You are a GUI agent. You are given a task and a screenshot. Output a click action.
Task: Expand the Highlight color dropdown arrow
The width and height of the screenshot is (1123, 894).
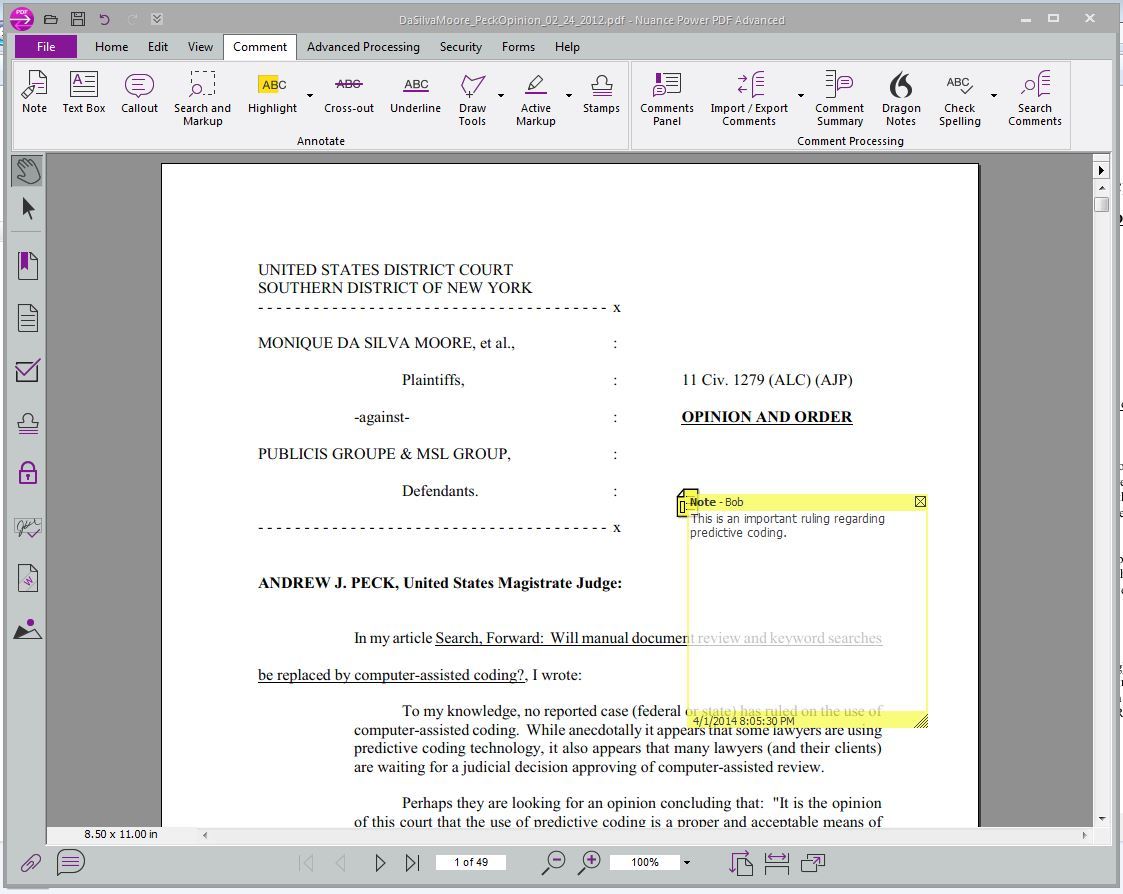(310, 96)
